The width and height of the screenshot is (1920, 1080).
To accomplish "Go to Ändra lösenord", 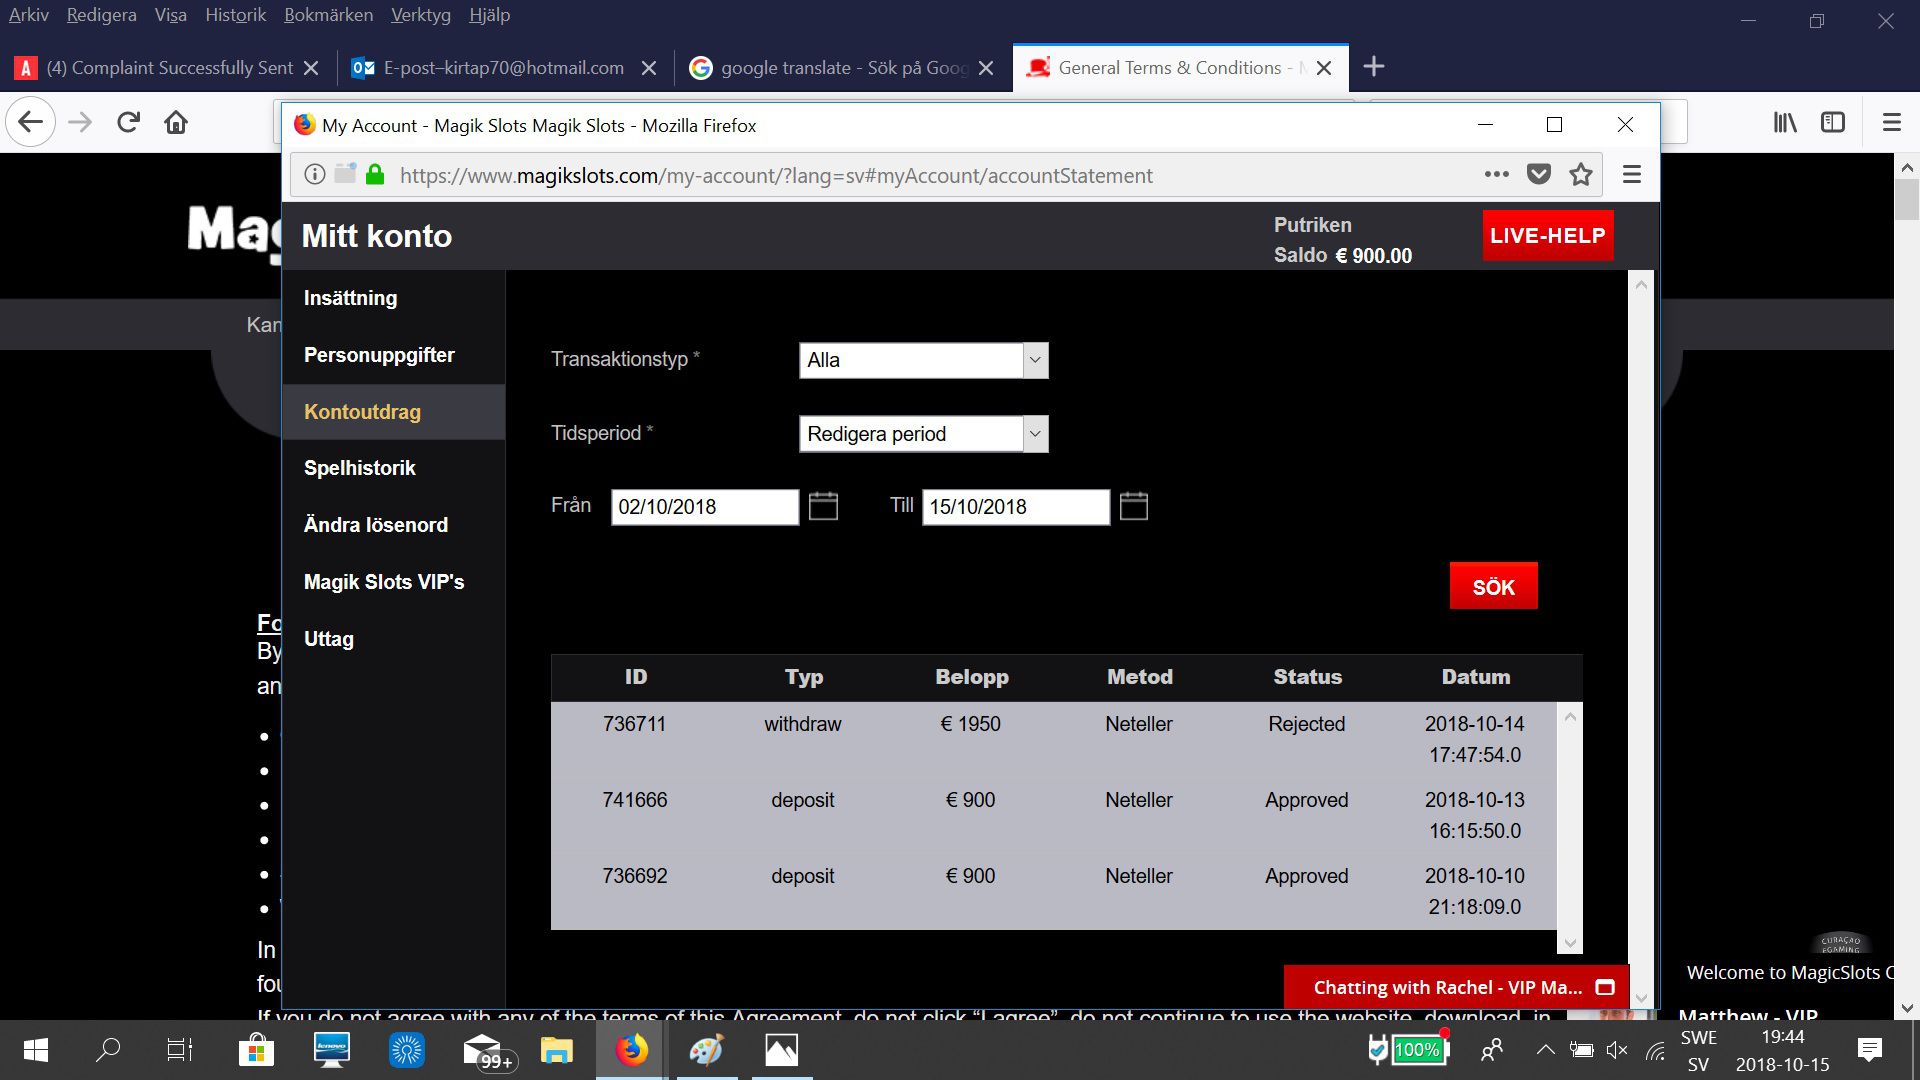I will click(x=376, y=525).
